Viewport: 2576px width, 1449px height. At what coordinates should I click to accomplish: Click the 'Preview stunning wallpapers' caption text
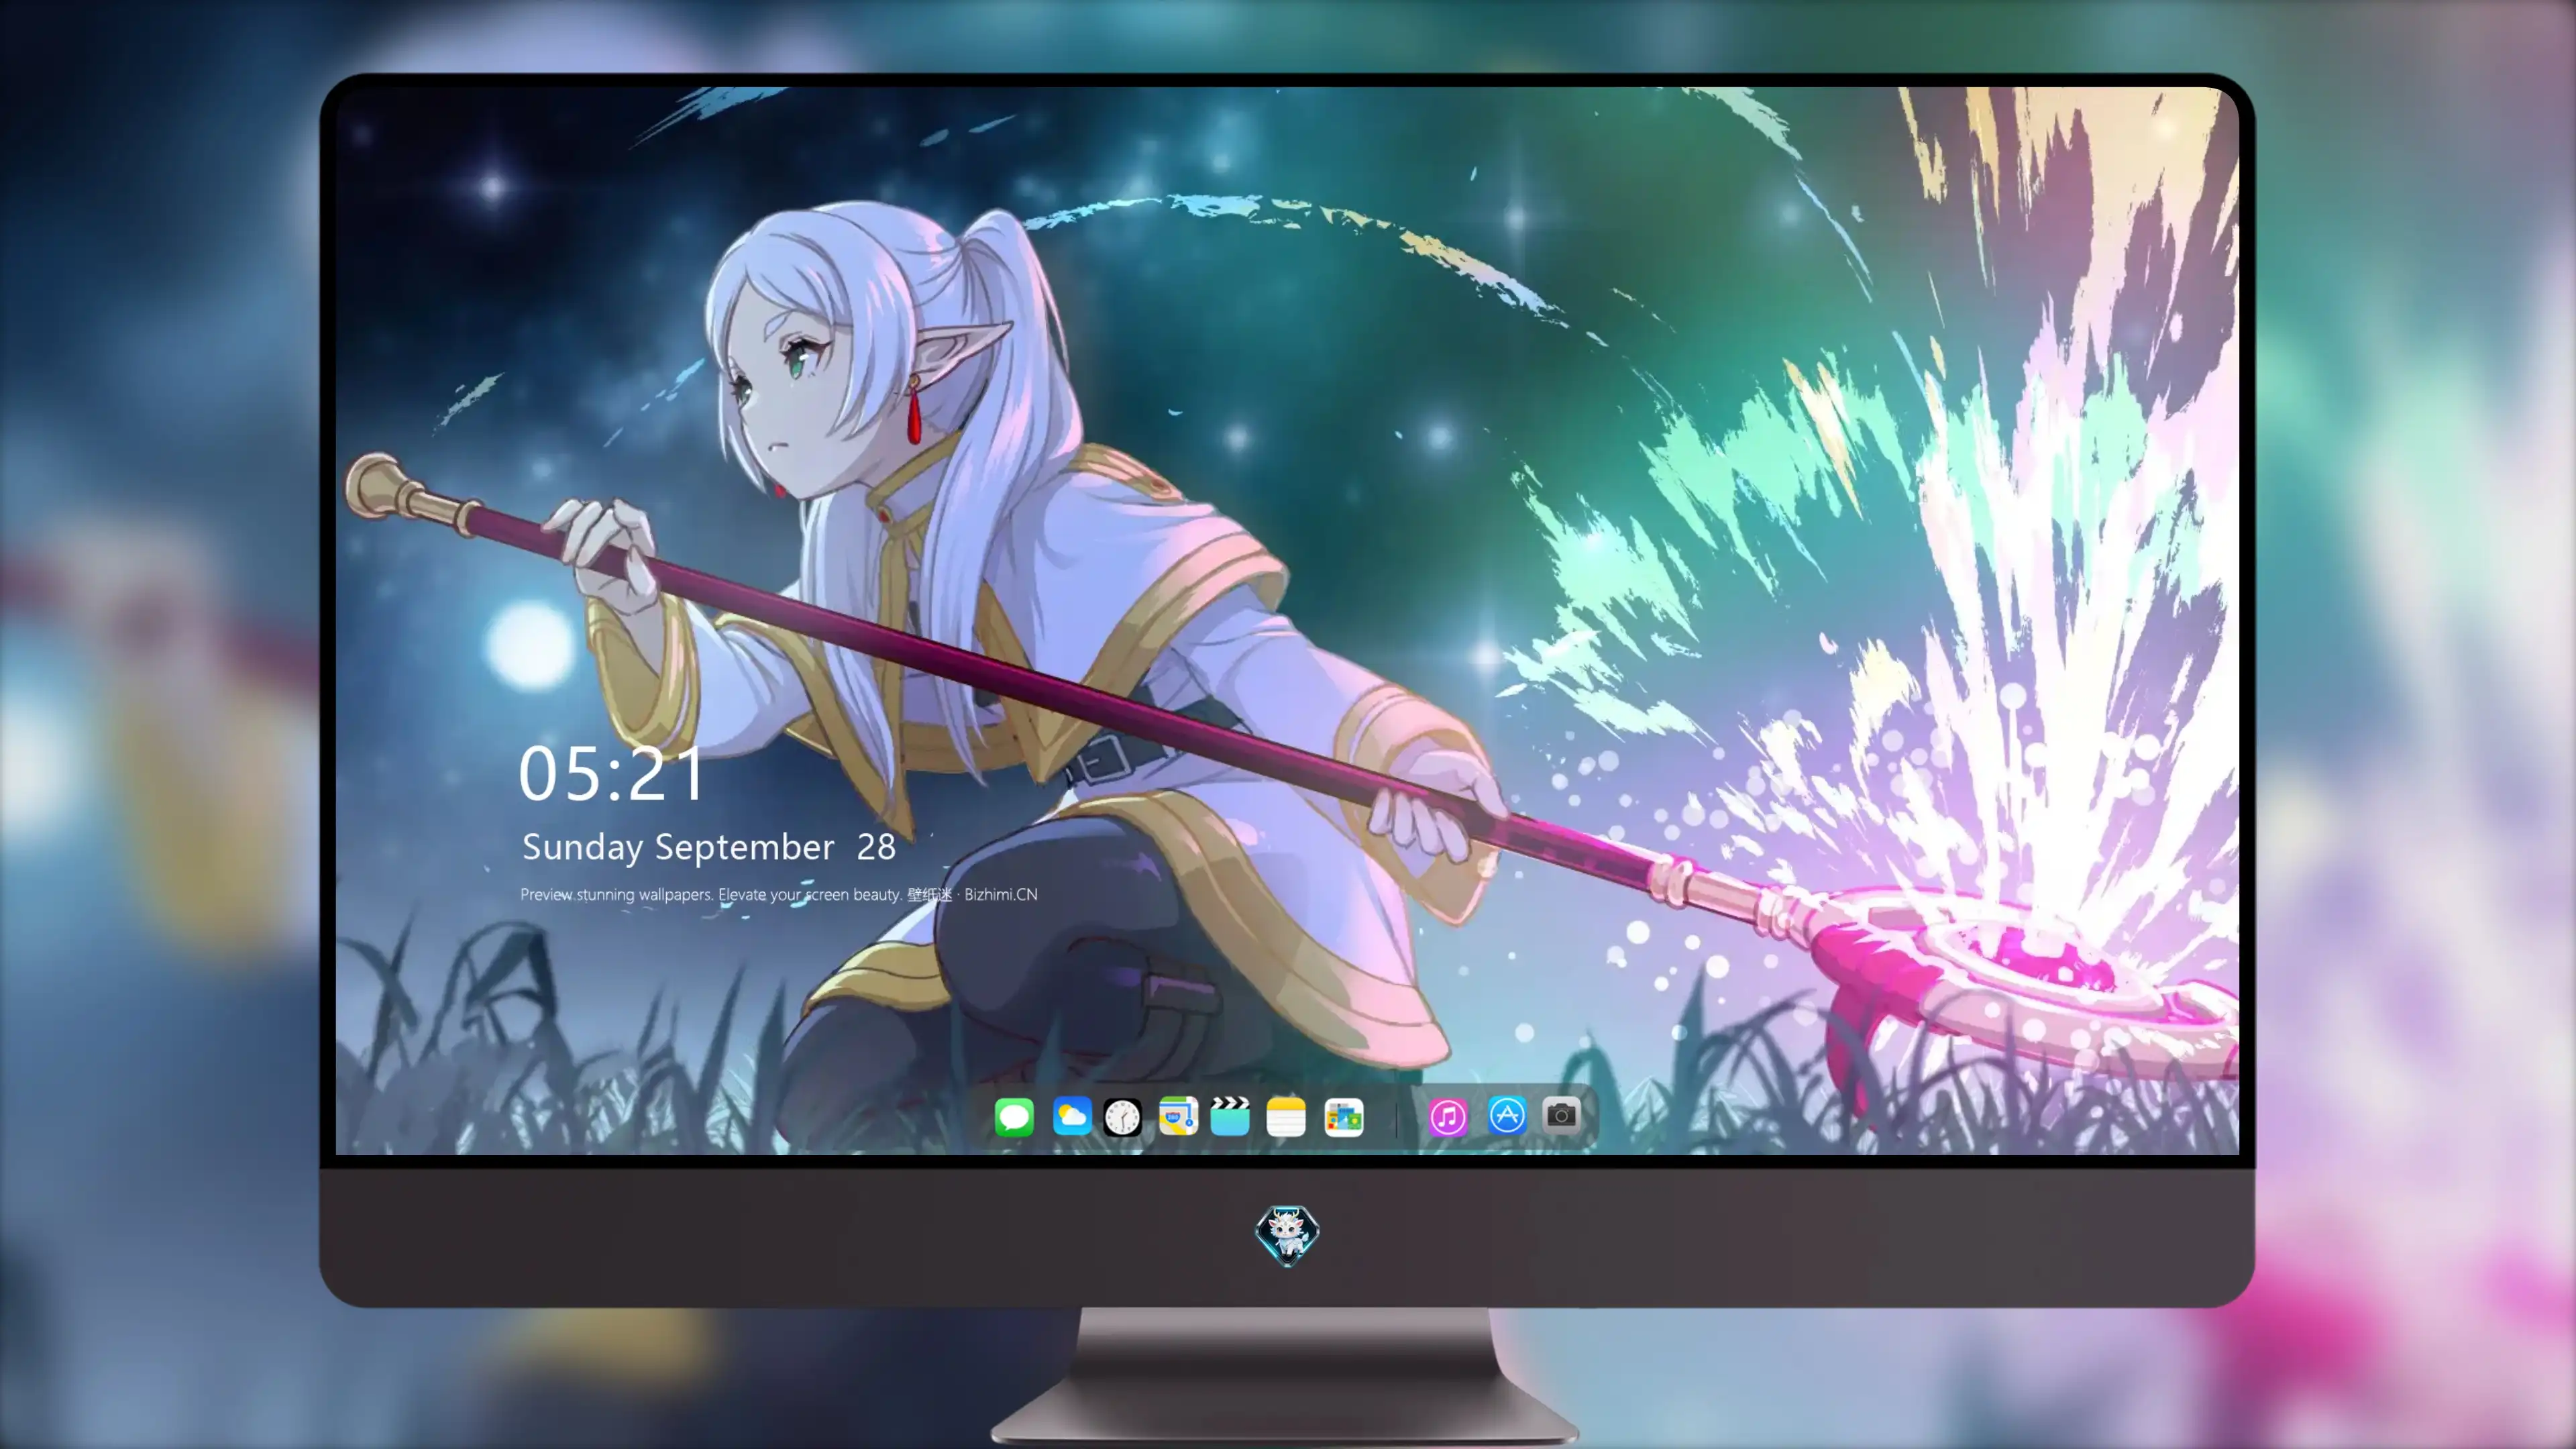779,895
